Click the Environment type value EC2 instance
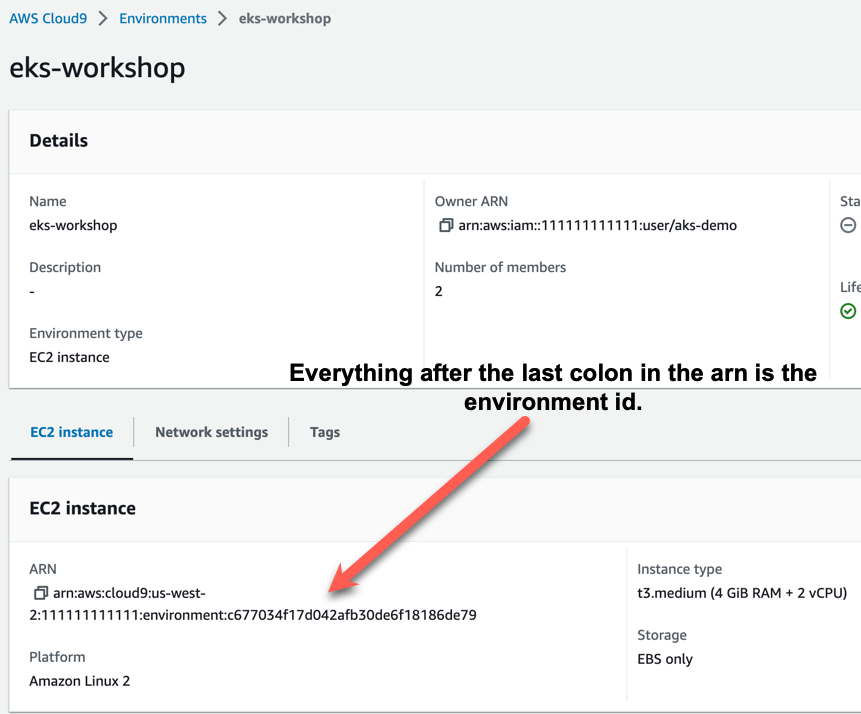 [x=69, y=357]
